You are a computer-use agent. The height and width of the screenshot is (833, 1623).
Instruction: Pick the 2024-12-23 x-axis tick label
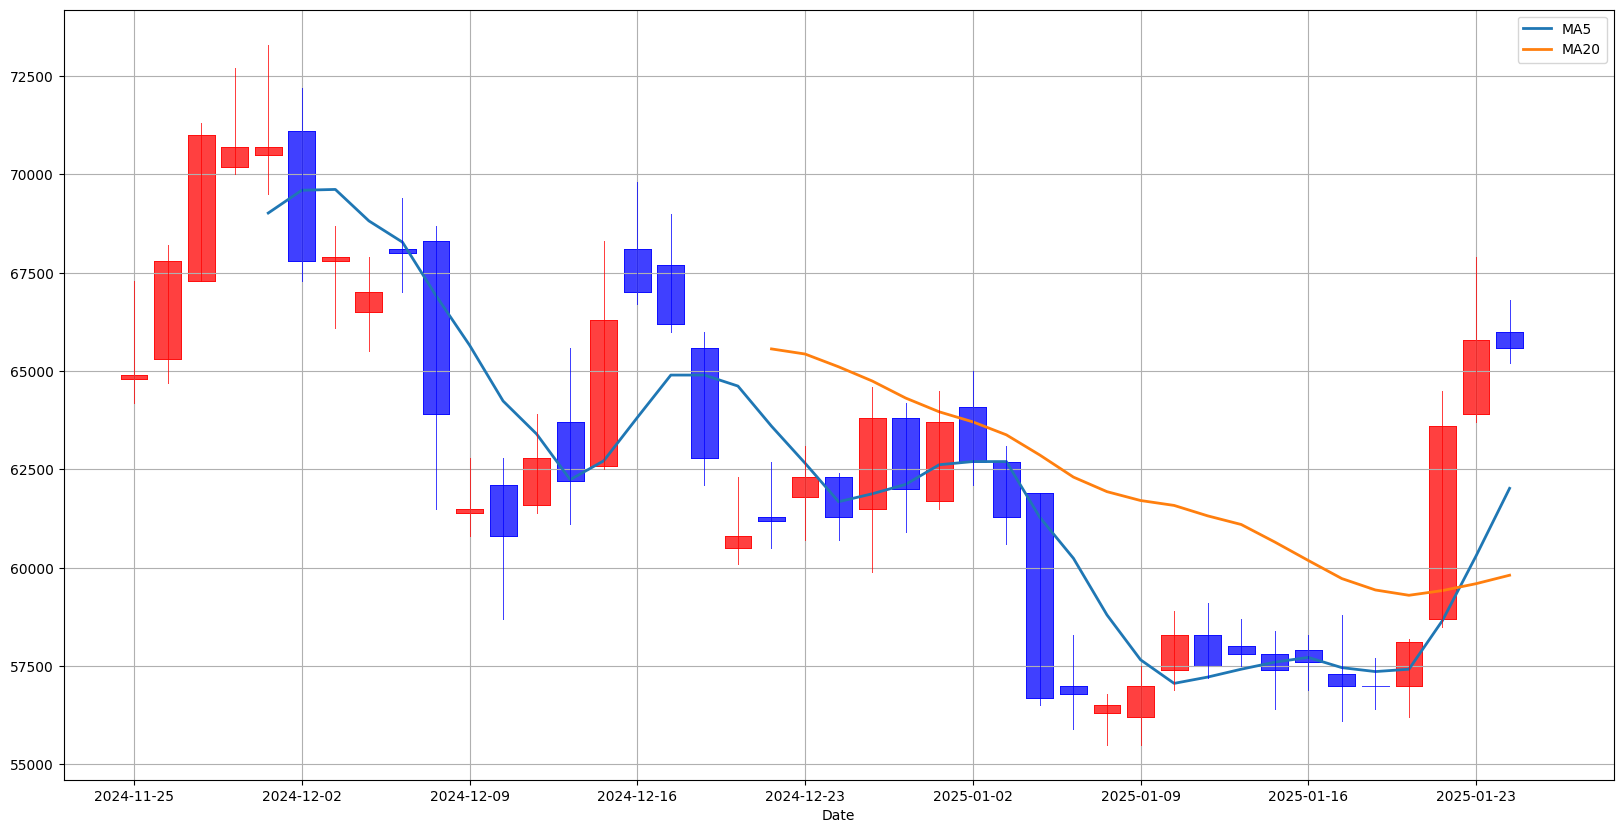805,796
